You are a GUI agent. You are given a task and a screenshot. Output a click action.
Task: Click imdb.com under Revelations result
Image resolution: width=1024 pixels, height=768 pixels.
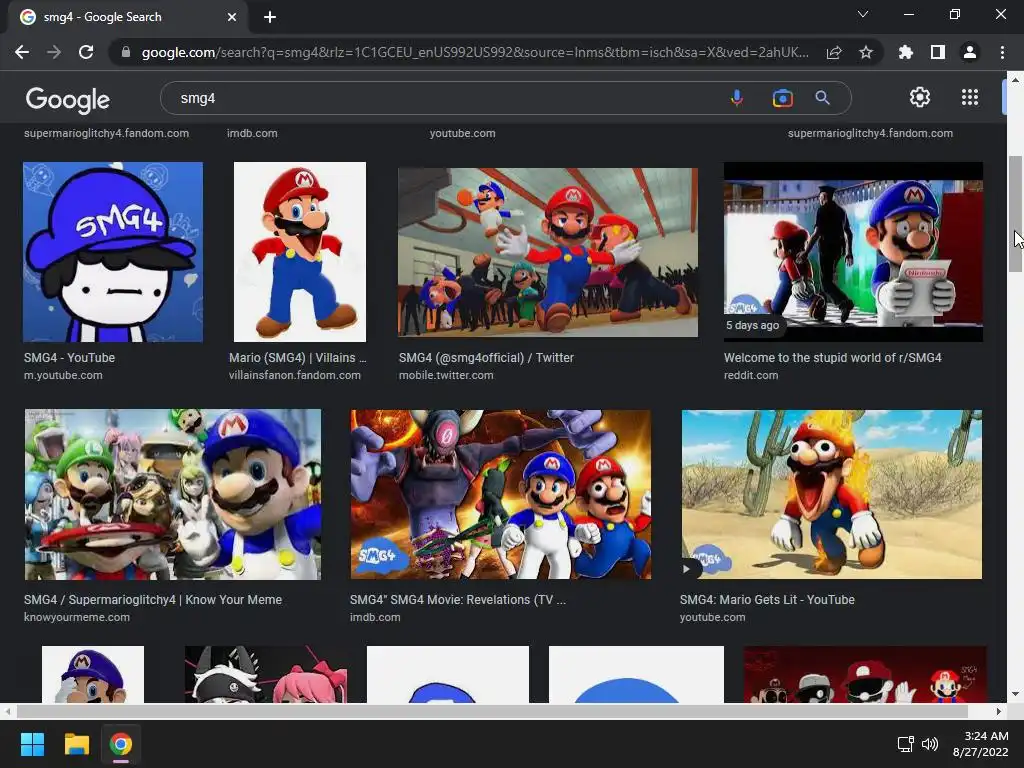[x=375, y=617]
